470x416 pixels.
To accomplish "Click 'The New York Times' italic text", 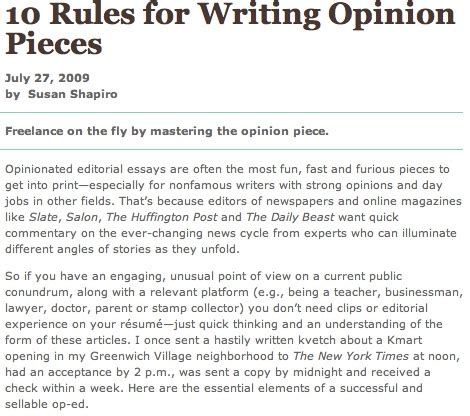I will tap(351, 356).
